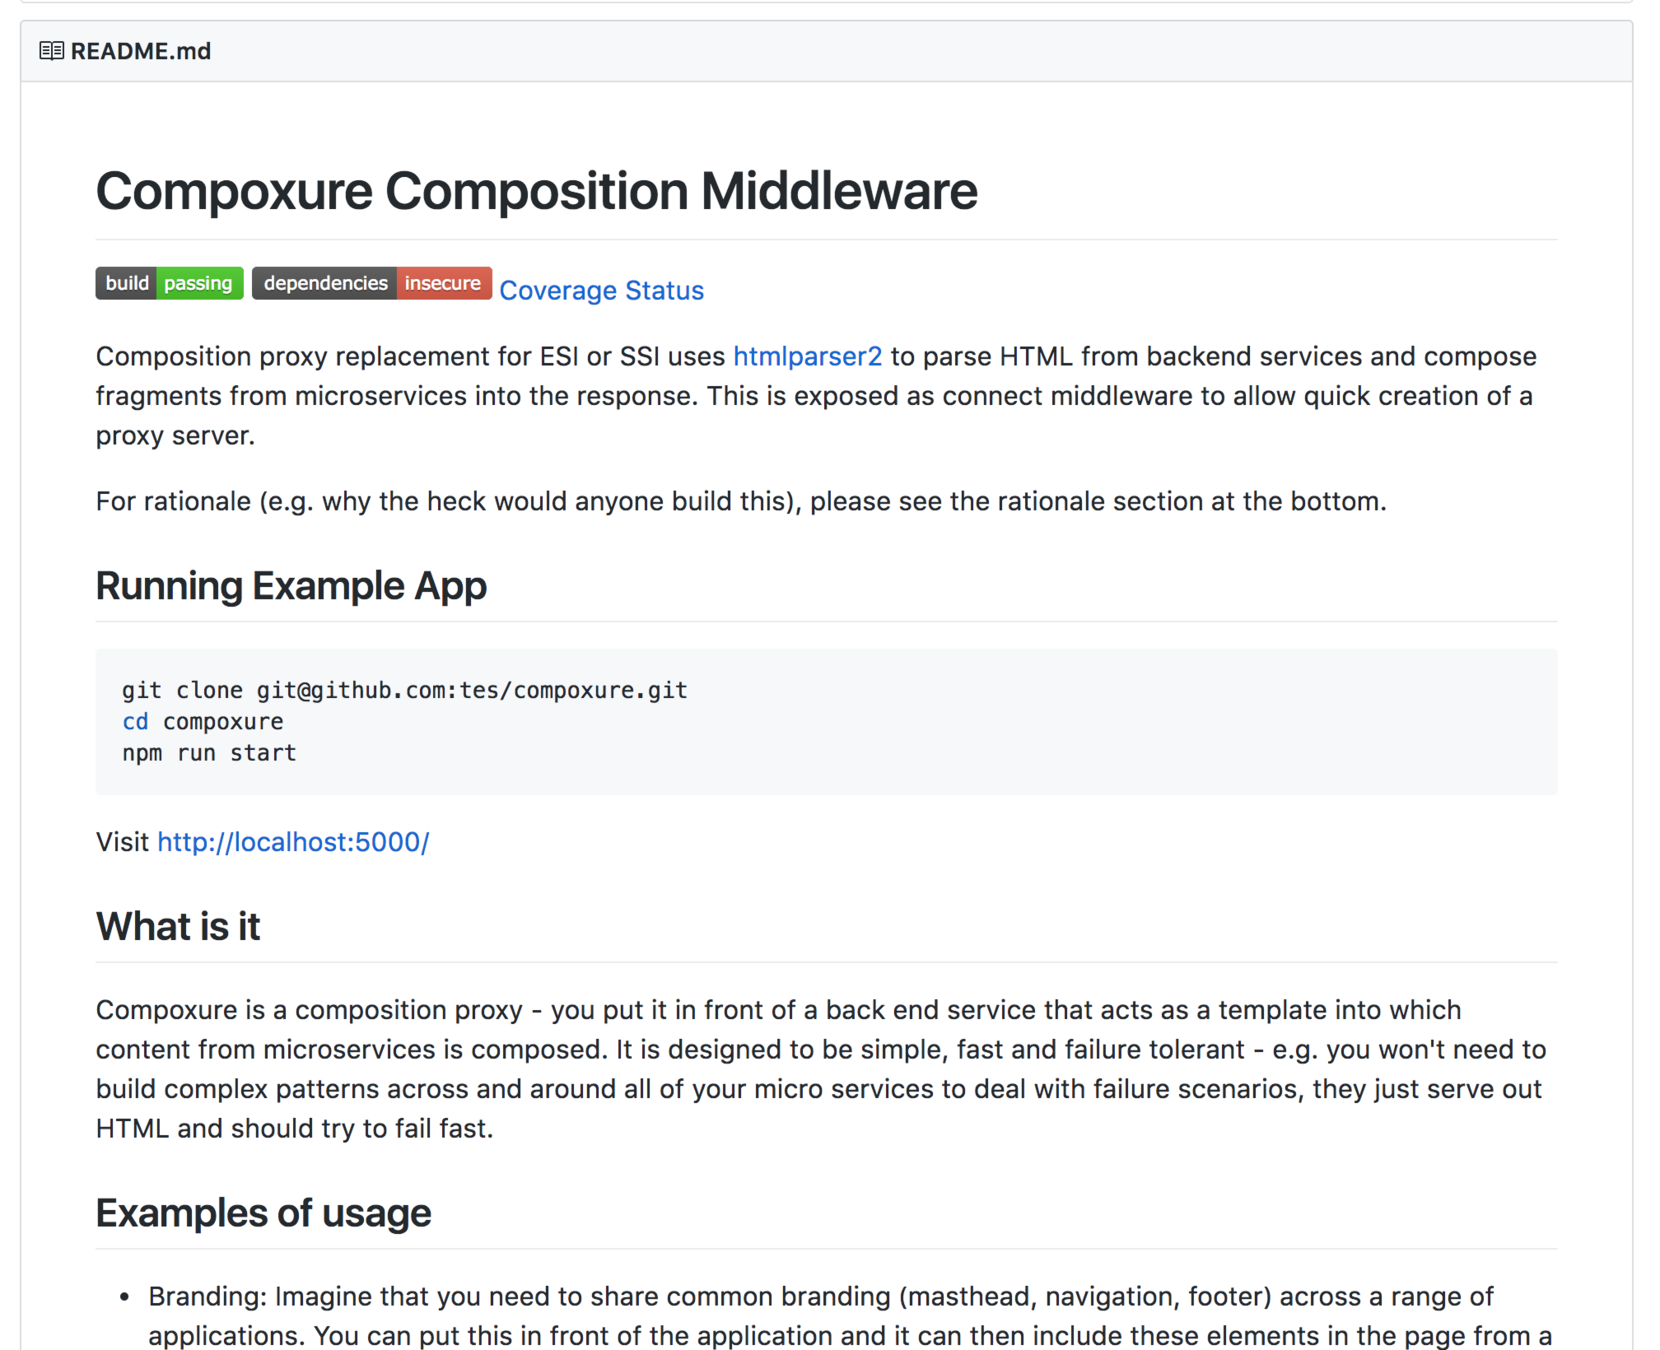Click the Running Example App heading
Screen dimensions: 1660x1350
pos(291,586)
